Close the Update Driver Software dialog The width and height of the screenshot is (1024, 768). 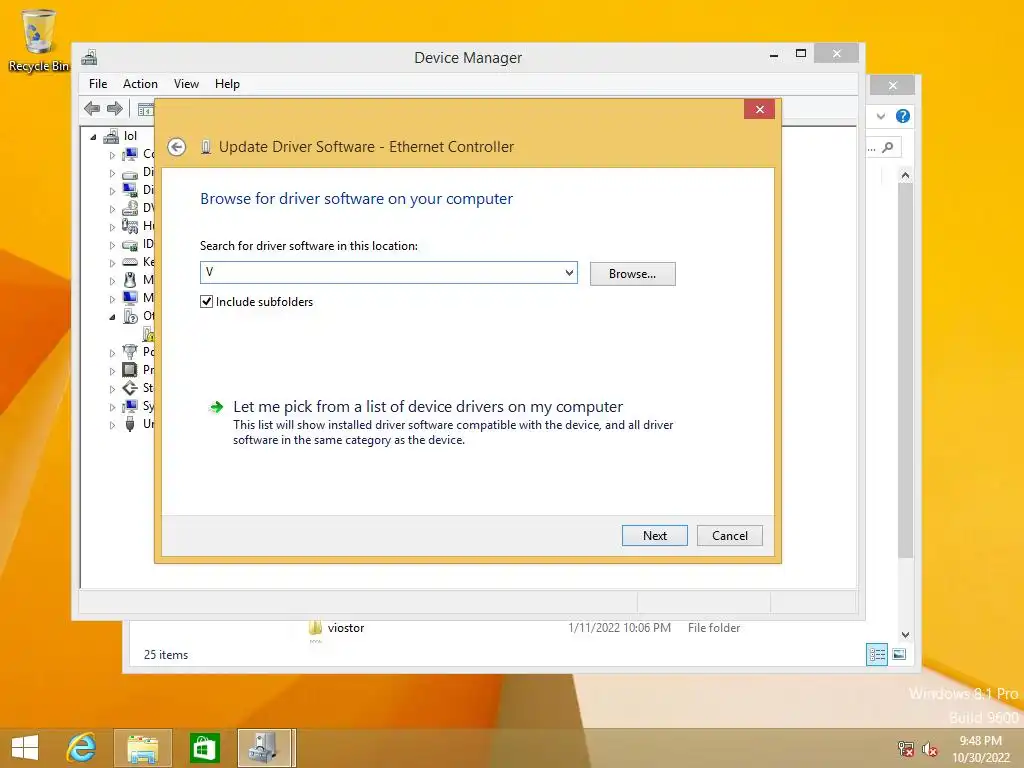click(760, 109)
